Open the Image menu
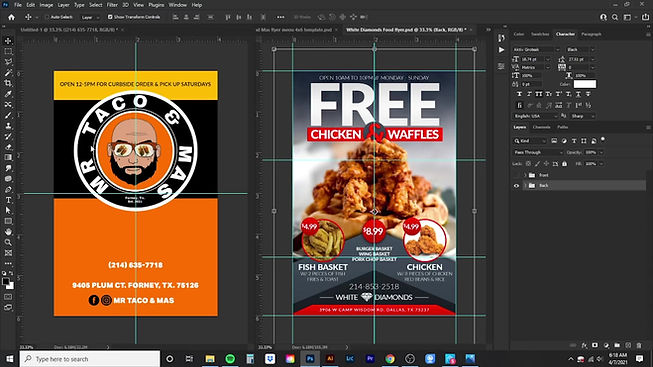 (46, 5)
